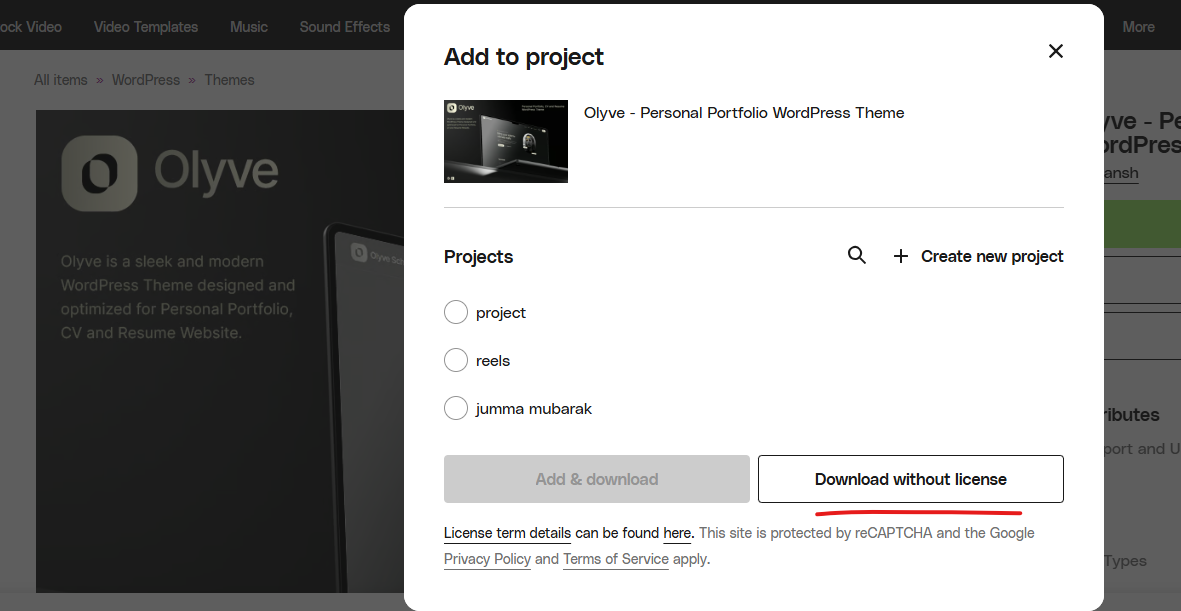Open the Video Templates menu
Screen dimensions: 1181x611
pos(146,27)
